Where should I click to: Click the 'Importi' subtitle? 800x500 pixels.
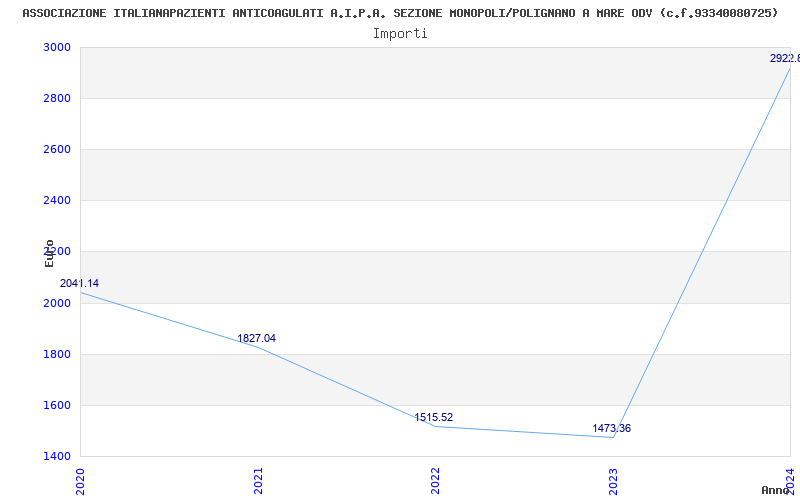click(x=400, y=34)
